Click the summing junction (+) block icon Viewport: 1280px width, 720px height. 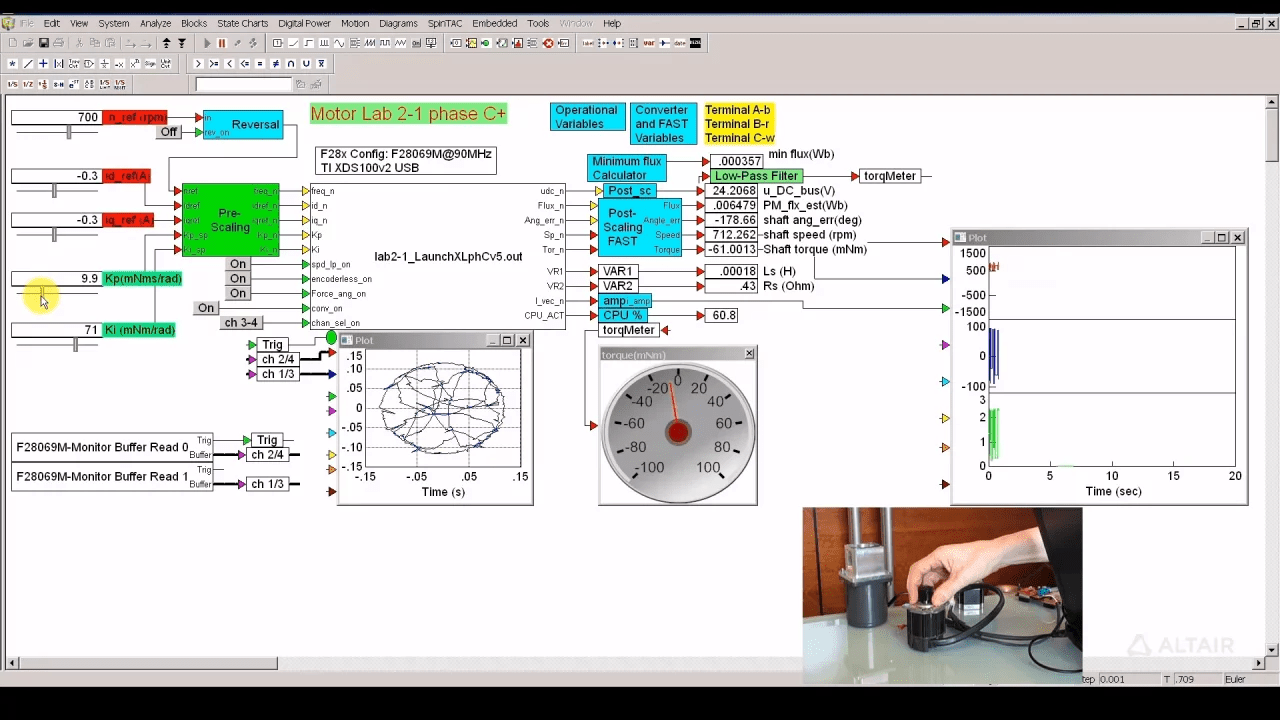coord(43,64)
